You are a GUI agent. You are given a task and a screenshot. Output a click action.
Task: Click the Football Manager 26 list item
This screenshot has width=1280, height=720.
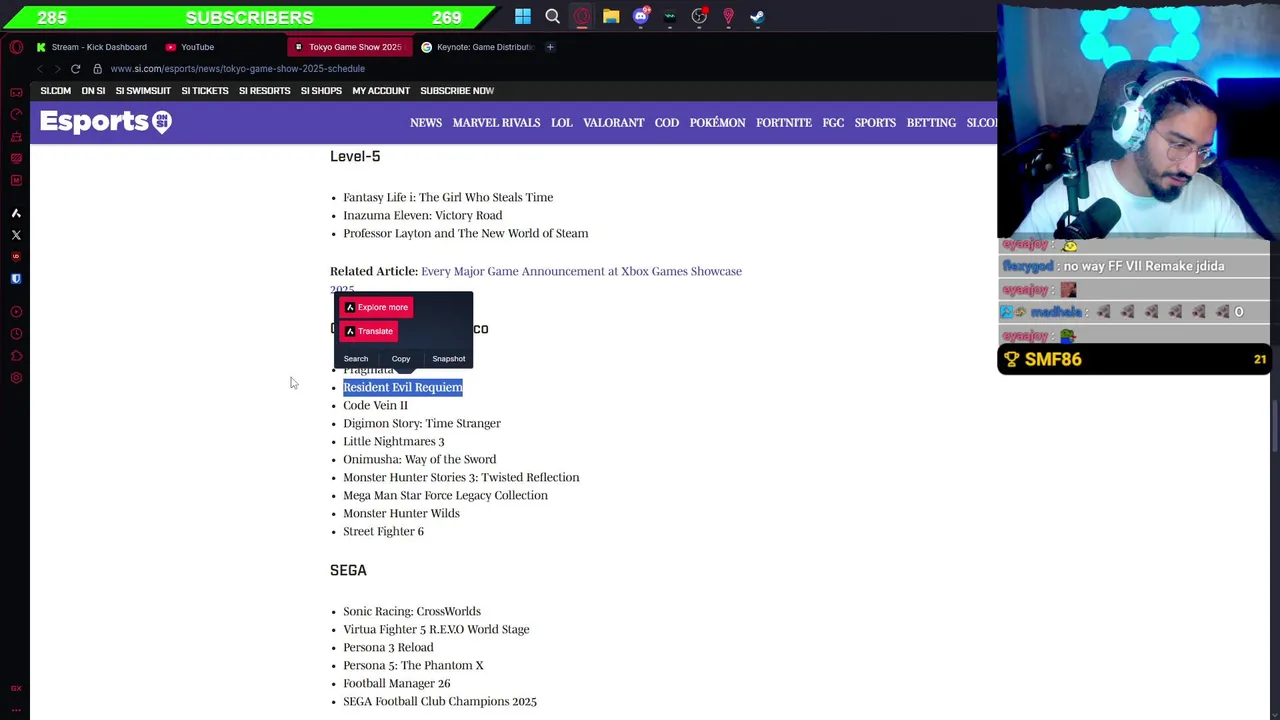pyautogui.click(x=396, y=683)
